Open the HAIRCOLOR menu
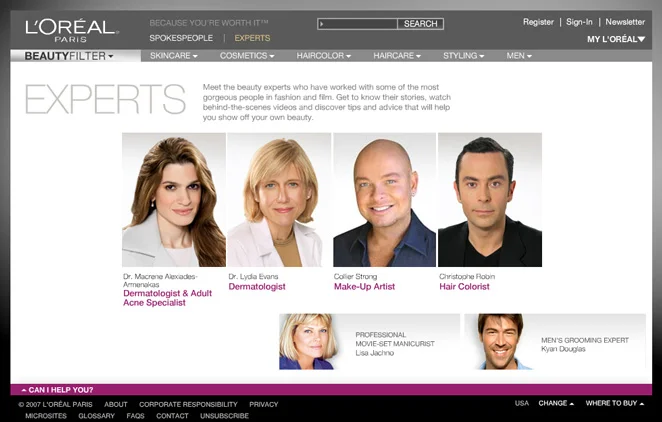The image size is (662, 422). pyautogui.click(x=323, y=56)
